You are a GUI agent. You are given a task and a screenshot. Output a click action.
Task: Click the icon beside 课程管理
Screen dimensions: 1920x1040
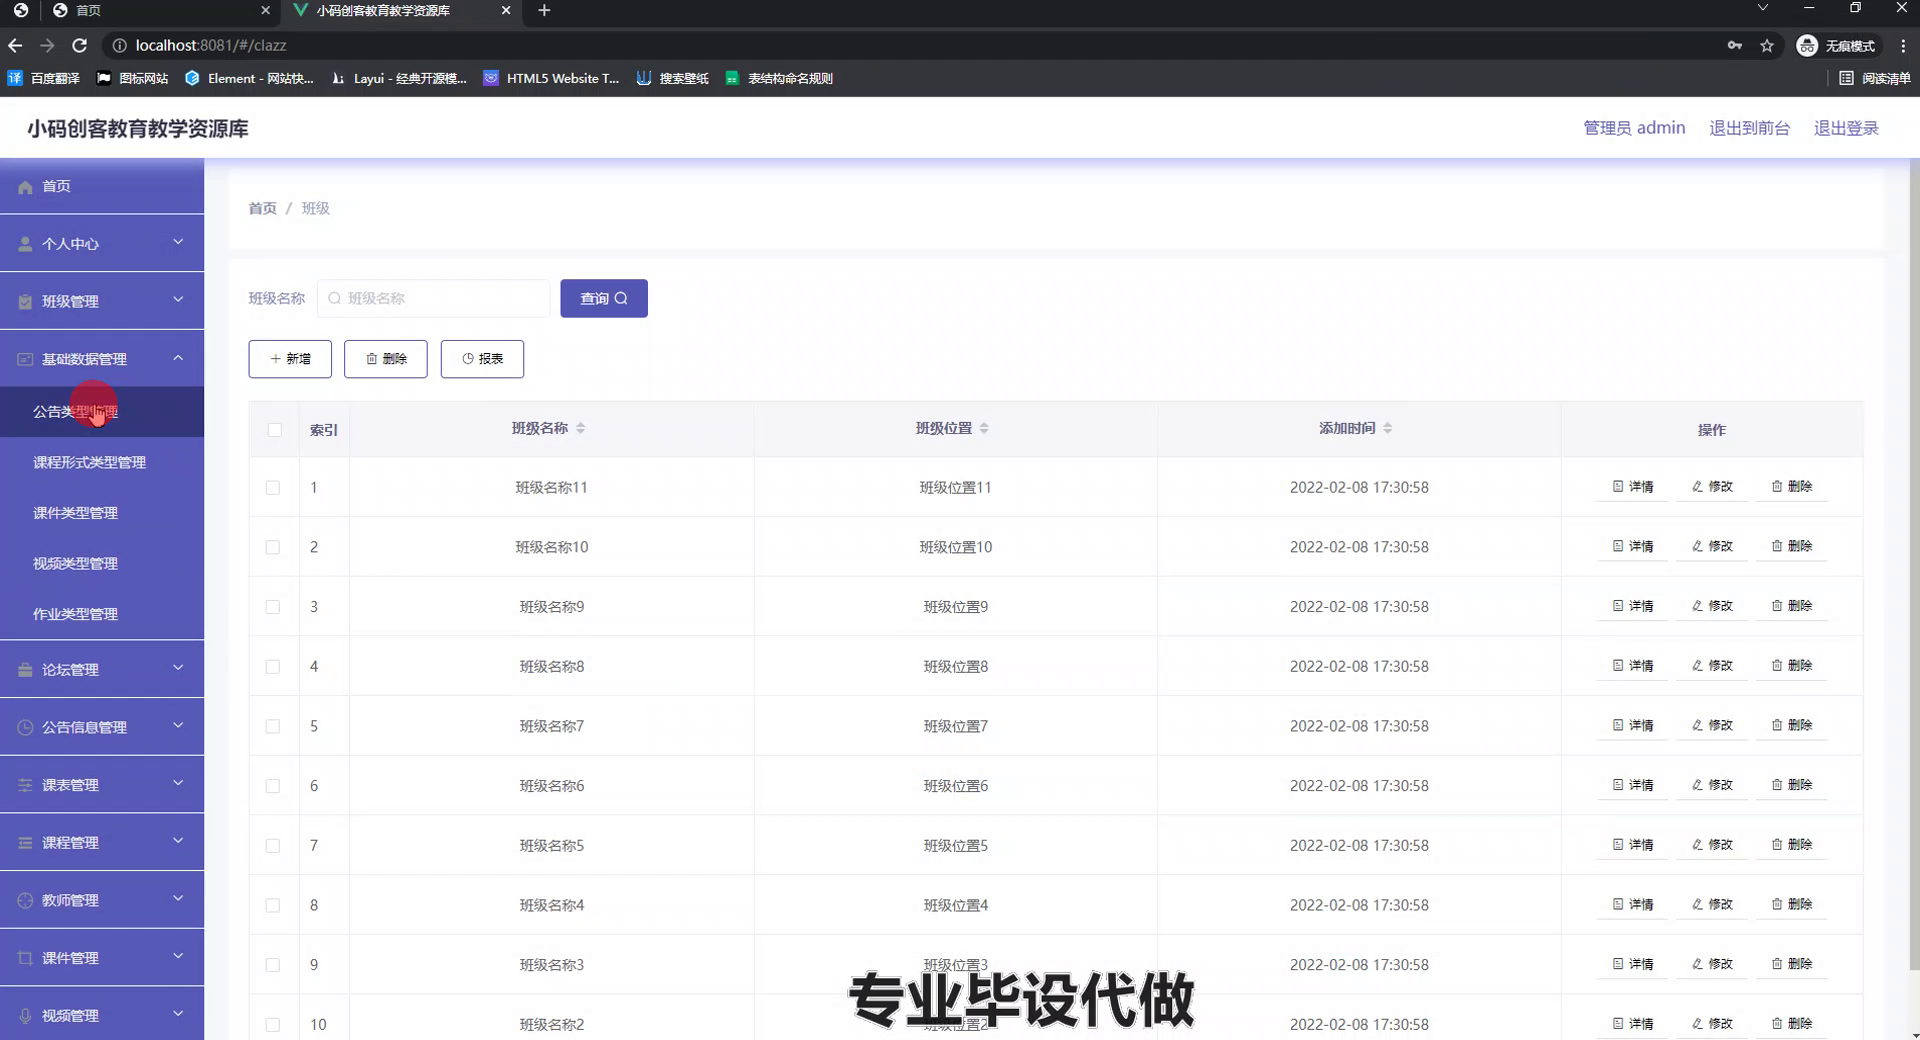[25, 843]
